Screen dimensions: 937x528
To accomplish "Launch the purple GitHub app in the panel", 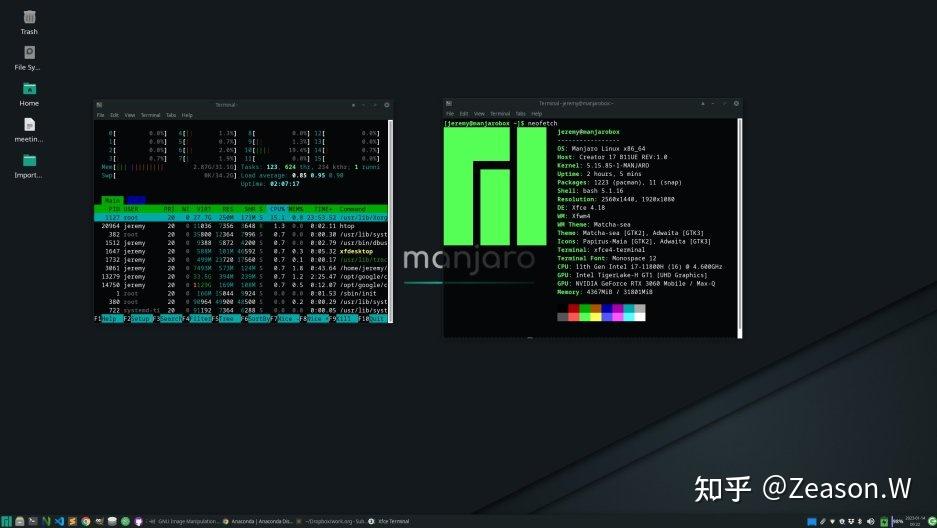I will pos(138,521).
